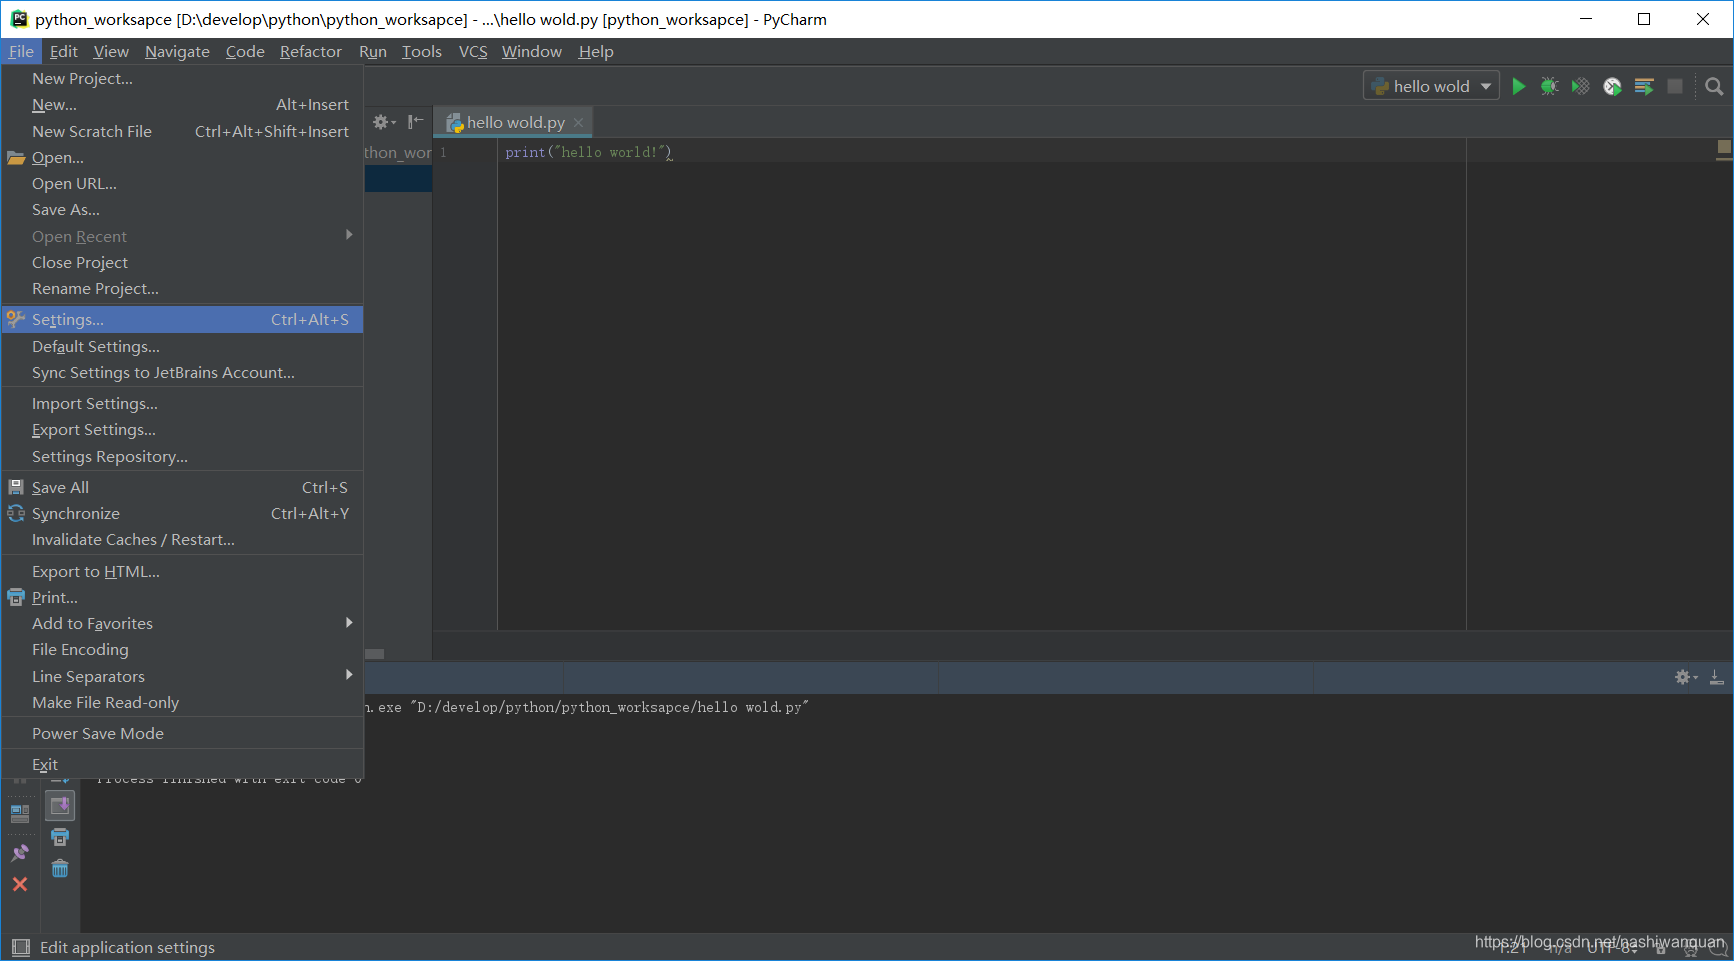The height and width of the screenshot is (961, 1734).
Task: Choose Export Settings... entry
Action: (182, 429)
